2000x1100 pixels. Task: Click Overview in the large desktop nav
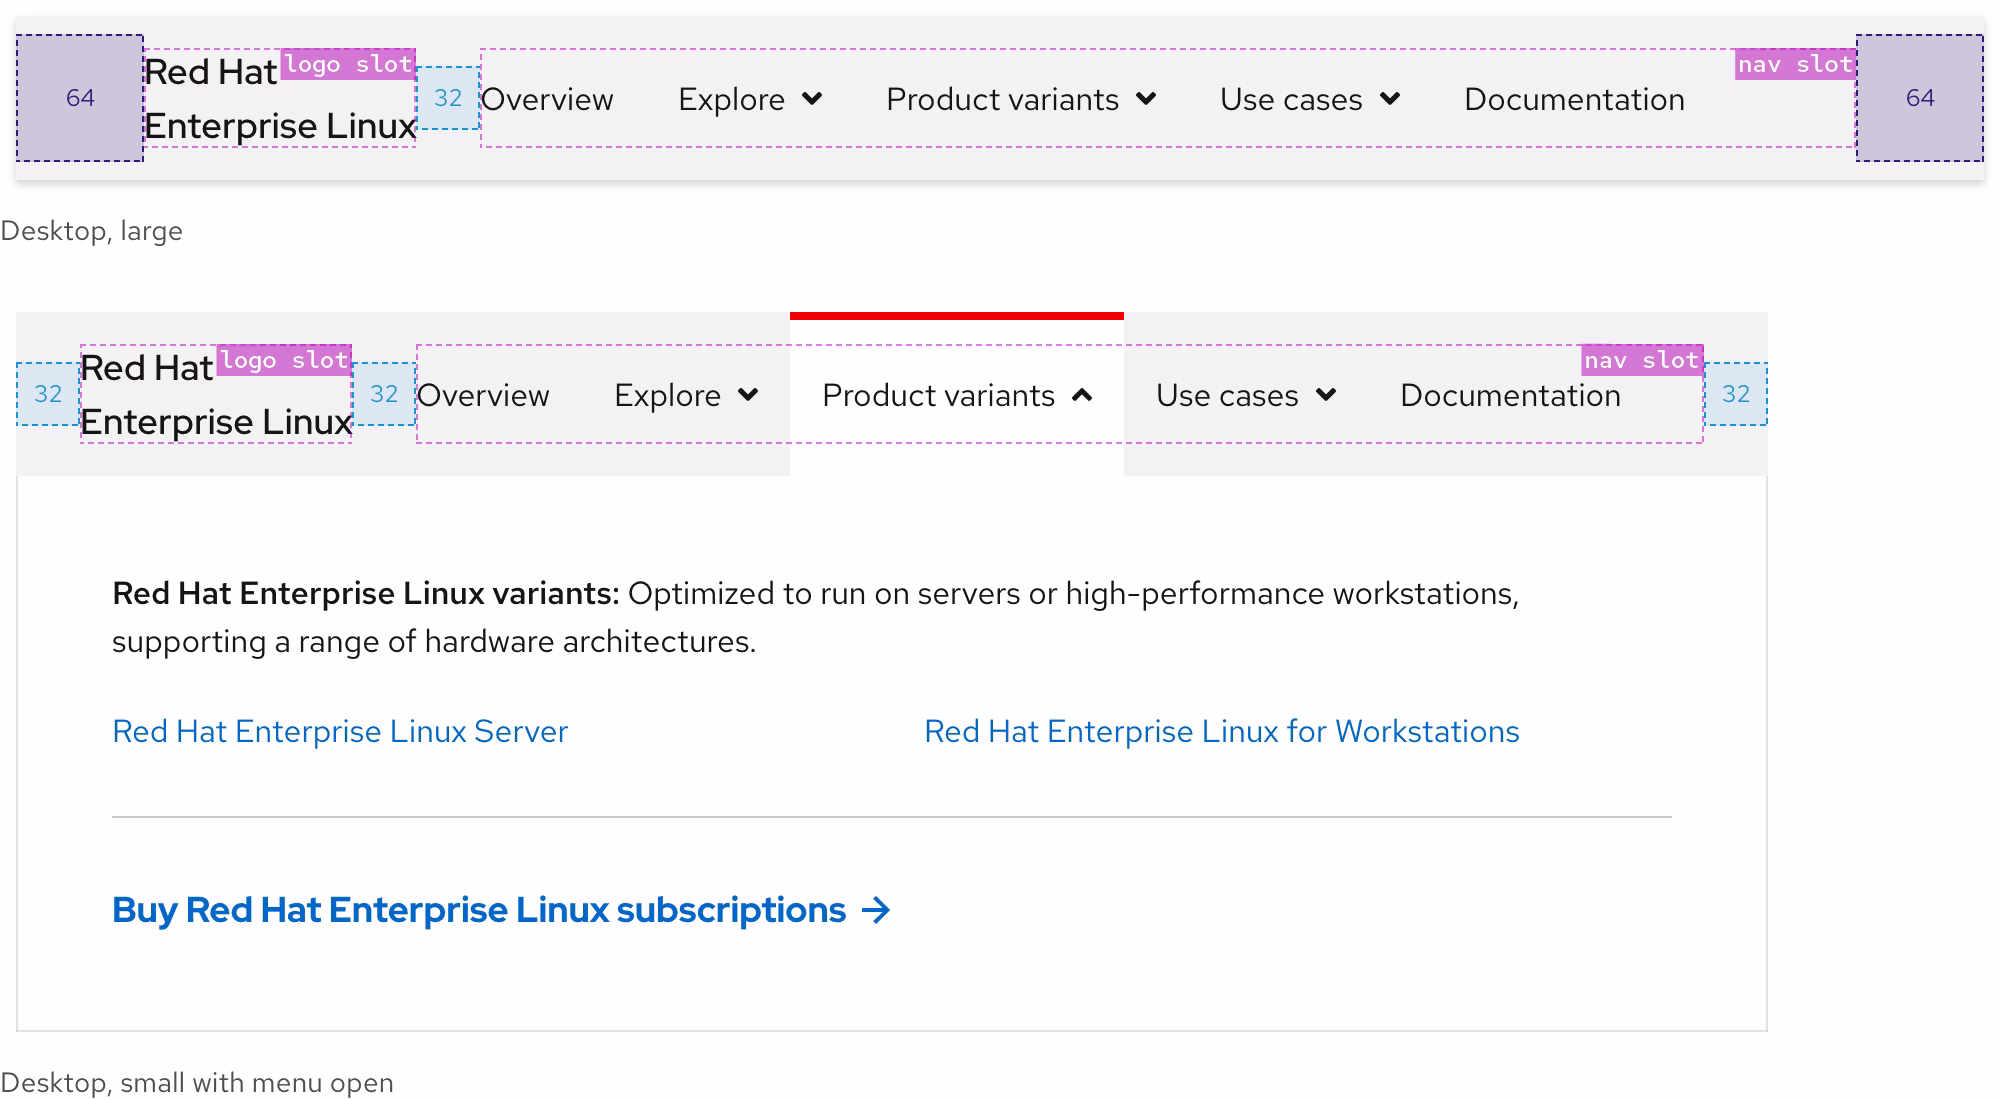[547, 99]
